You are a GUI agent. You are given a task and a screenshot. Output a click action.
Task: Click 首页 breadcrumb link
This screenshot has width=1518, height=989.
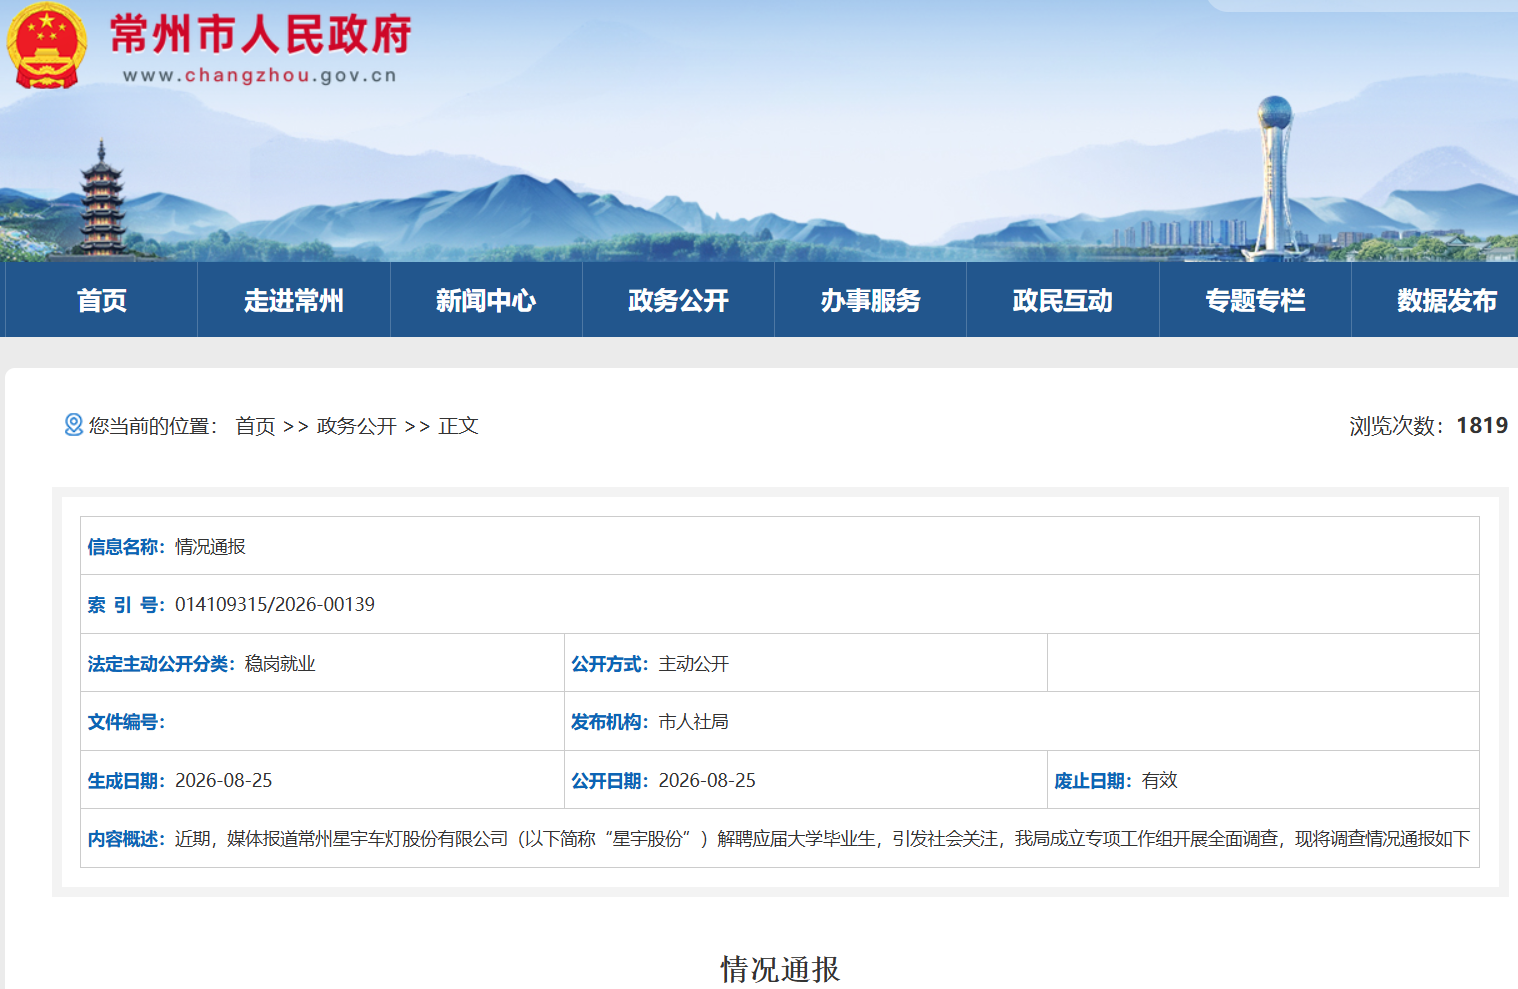255,426
